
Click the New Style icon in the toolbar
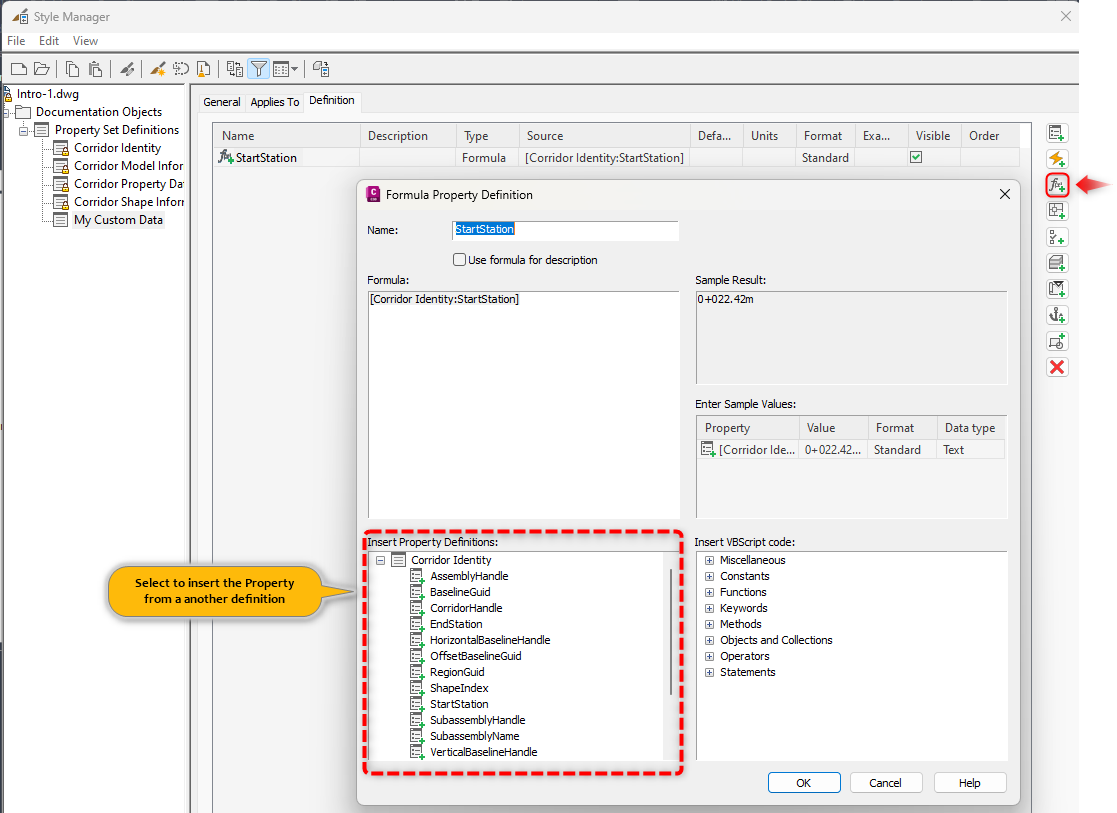coord(155,68)
